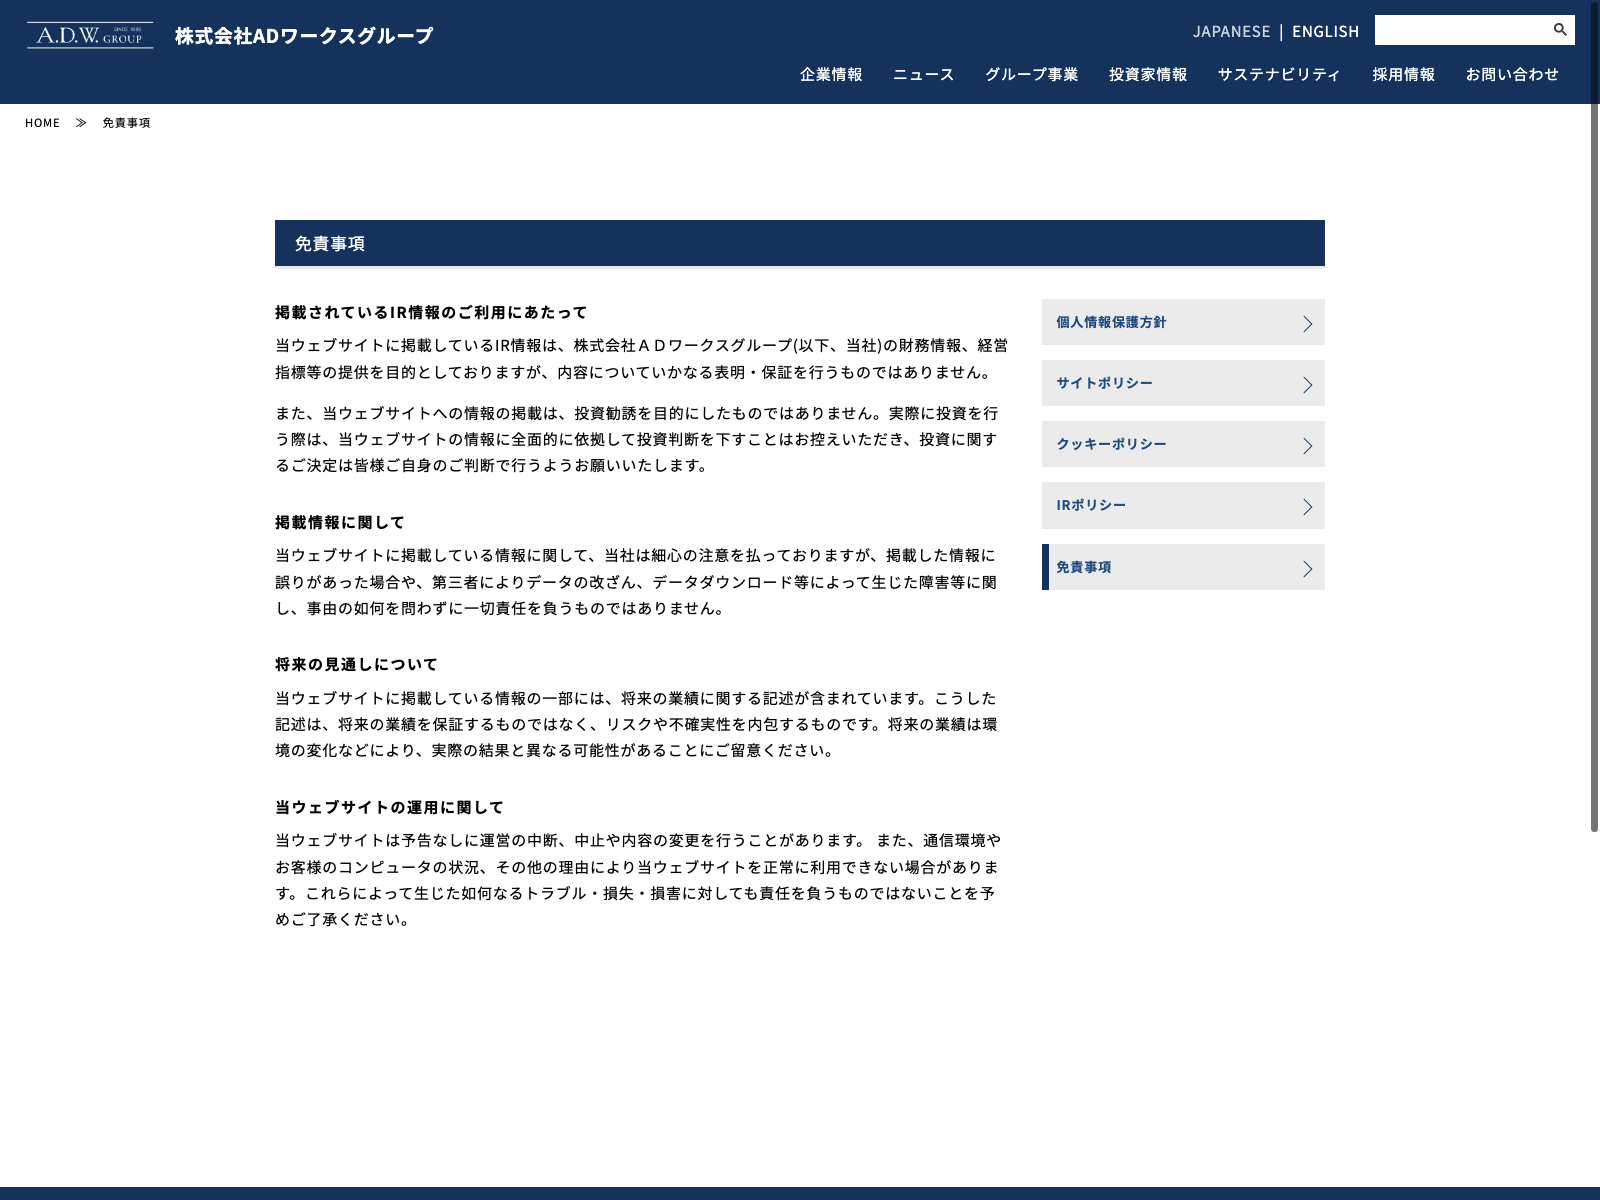This screenshot has width=1600, height=1200.
Task: Click the 株式会社ADワークスグループ site title
Action: click(x=304, y=36)
